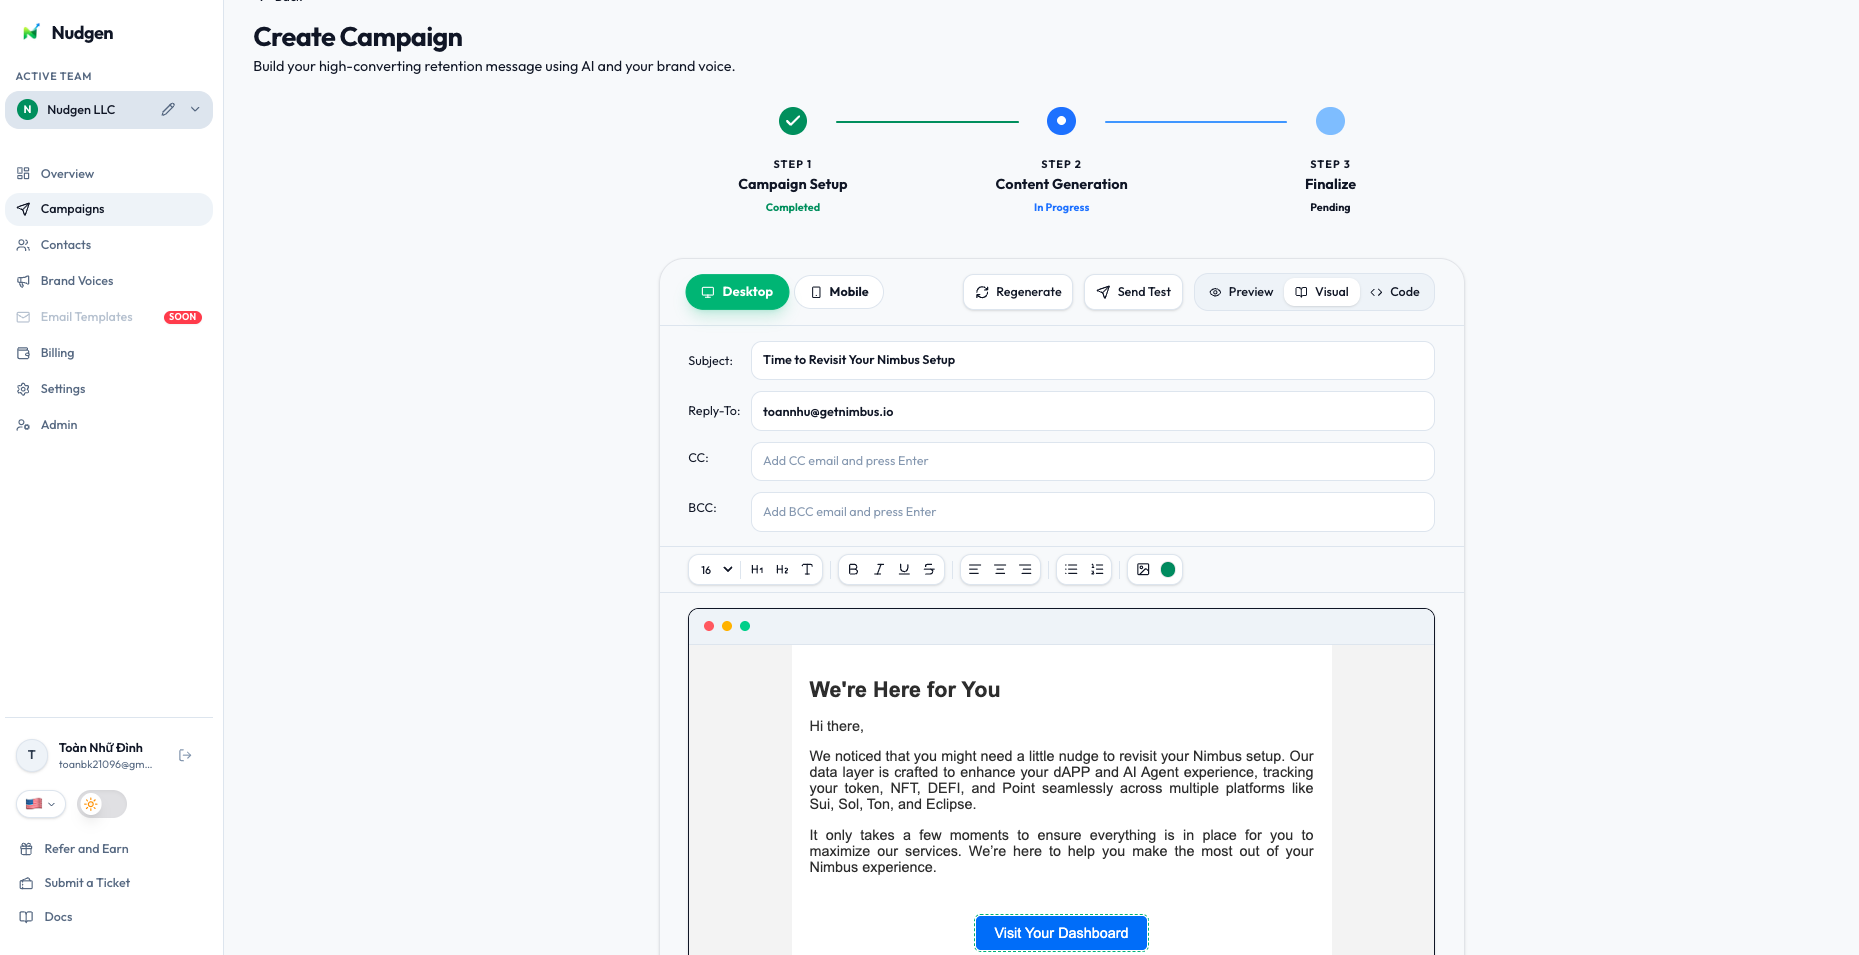Viewport: 1859px width, 955px height.
Task: Insert a bulleted list
Action: (1071, 570)
